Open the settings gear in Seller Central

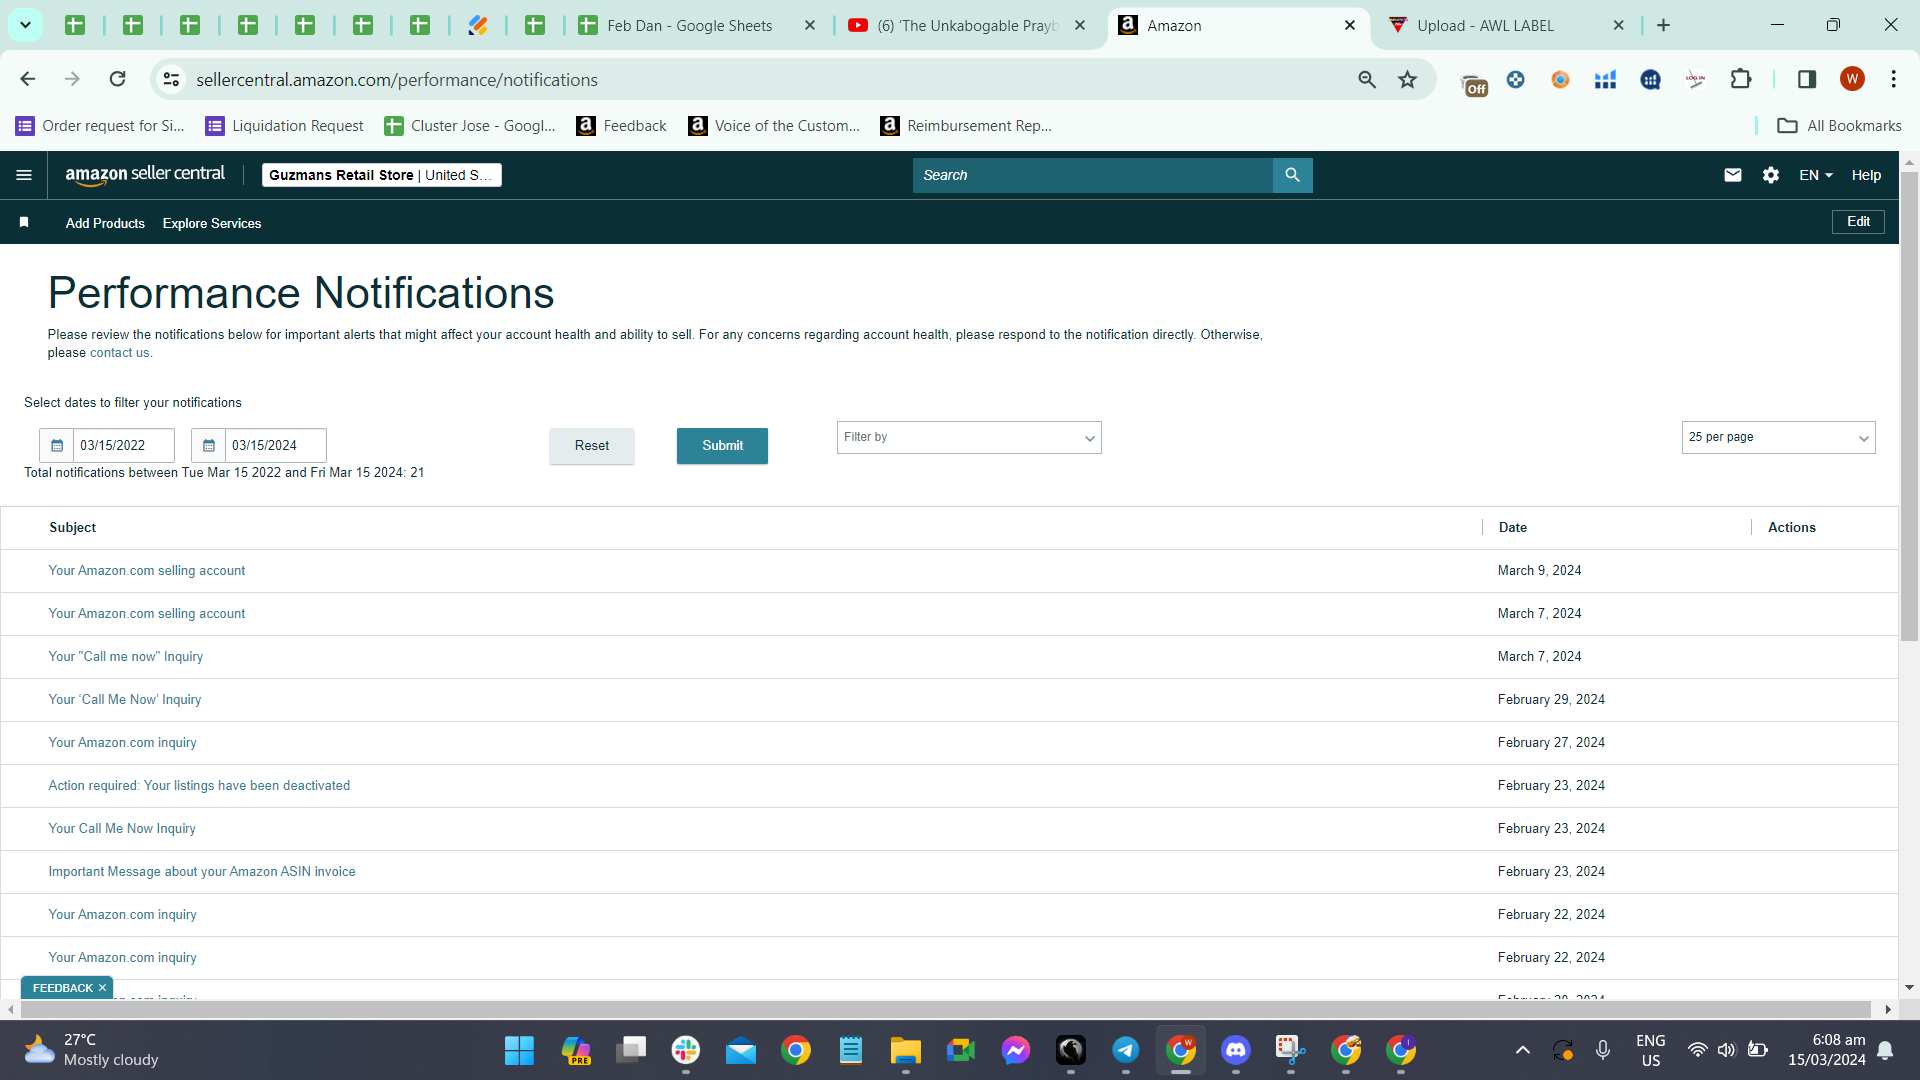(x=1771, y=175)
